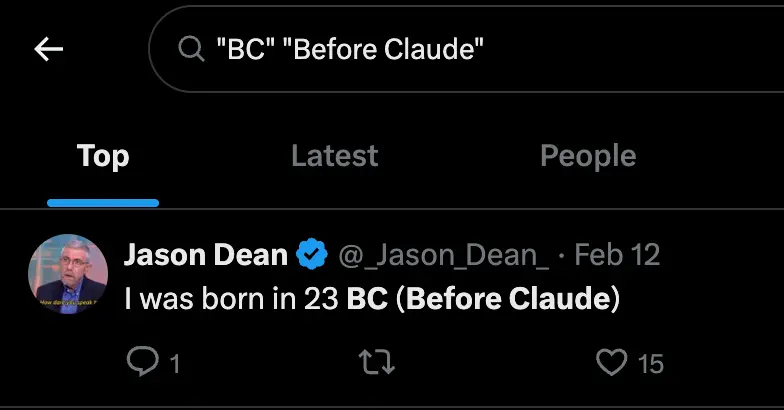
Task: Click the "BC" quoted search term
Action: [244, 49]
